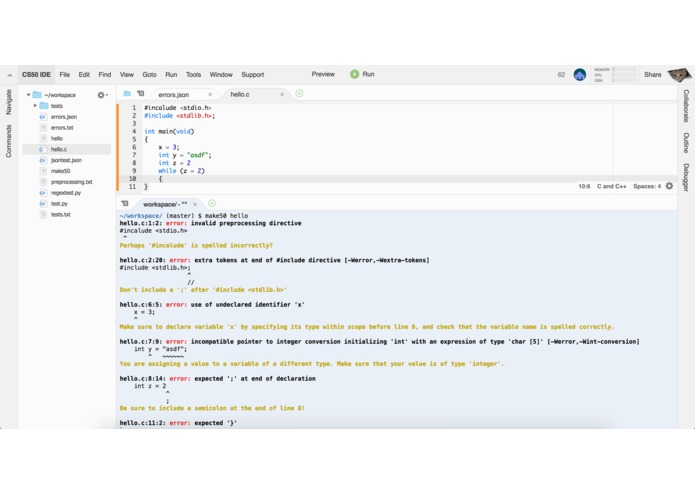695x494 pixels.
Task: Open the blue user avatar icon
Action: point(580,75)
